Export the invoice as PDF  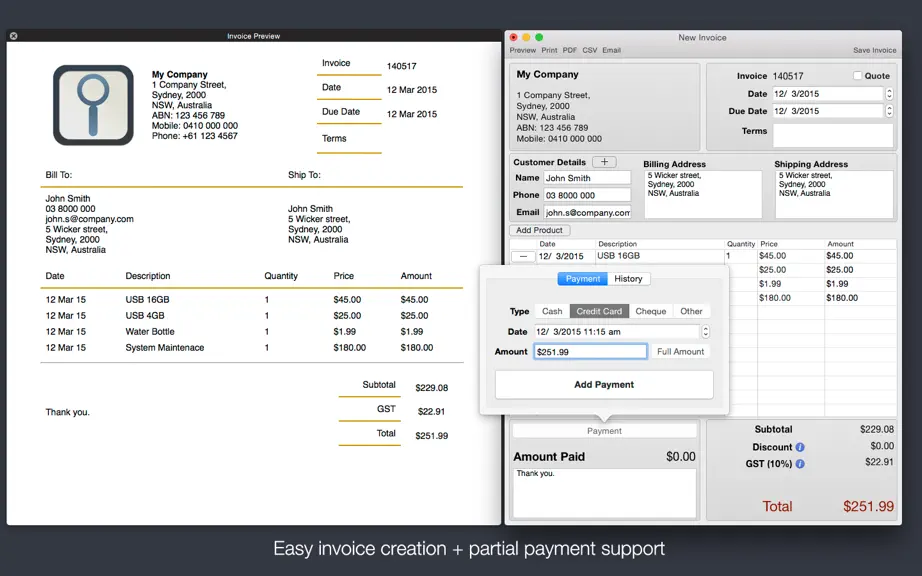point(569,51)
